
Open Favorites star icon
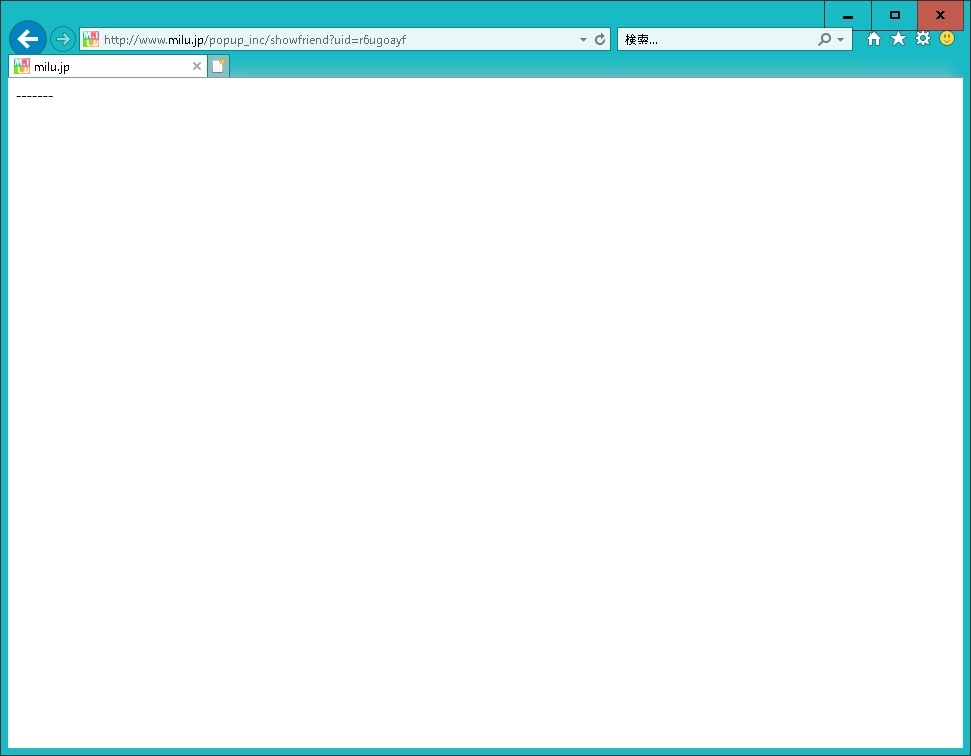(898, 39)
